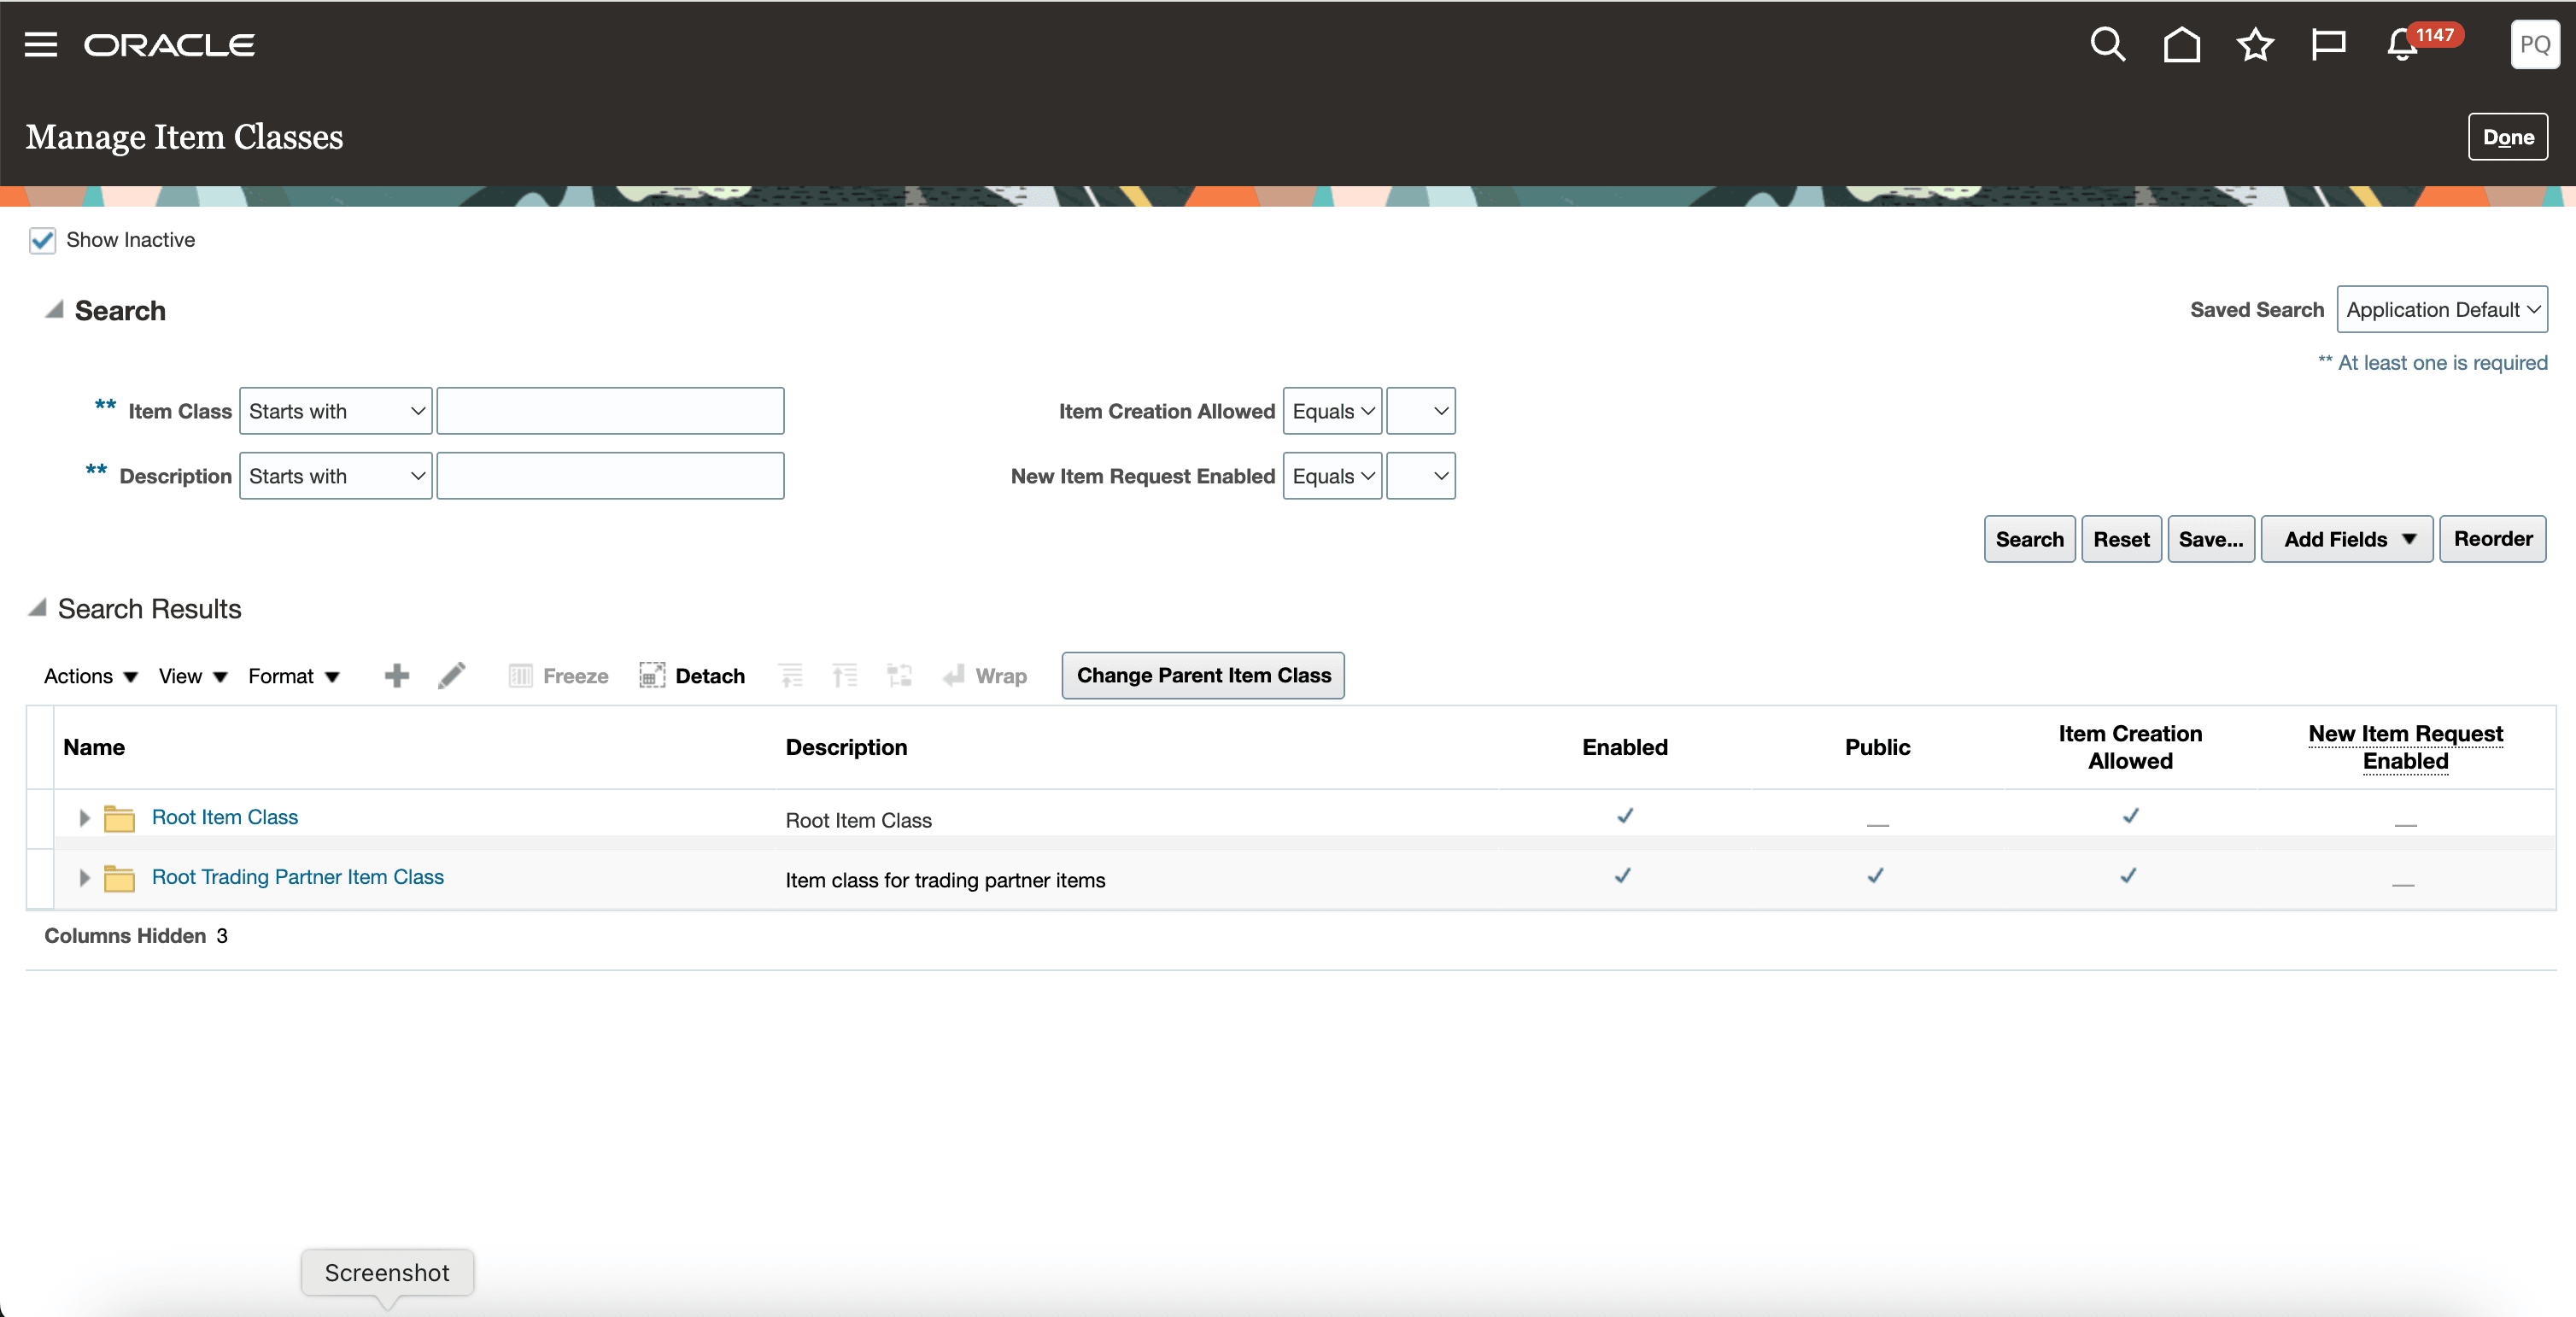This screenshot has width=2576, height=1317.
Task: Click the Change Parent Item Class button
Action: coord(1202,675)
